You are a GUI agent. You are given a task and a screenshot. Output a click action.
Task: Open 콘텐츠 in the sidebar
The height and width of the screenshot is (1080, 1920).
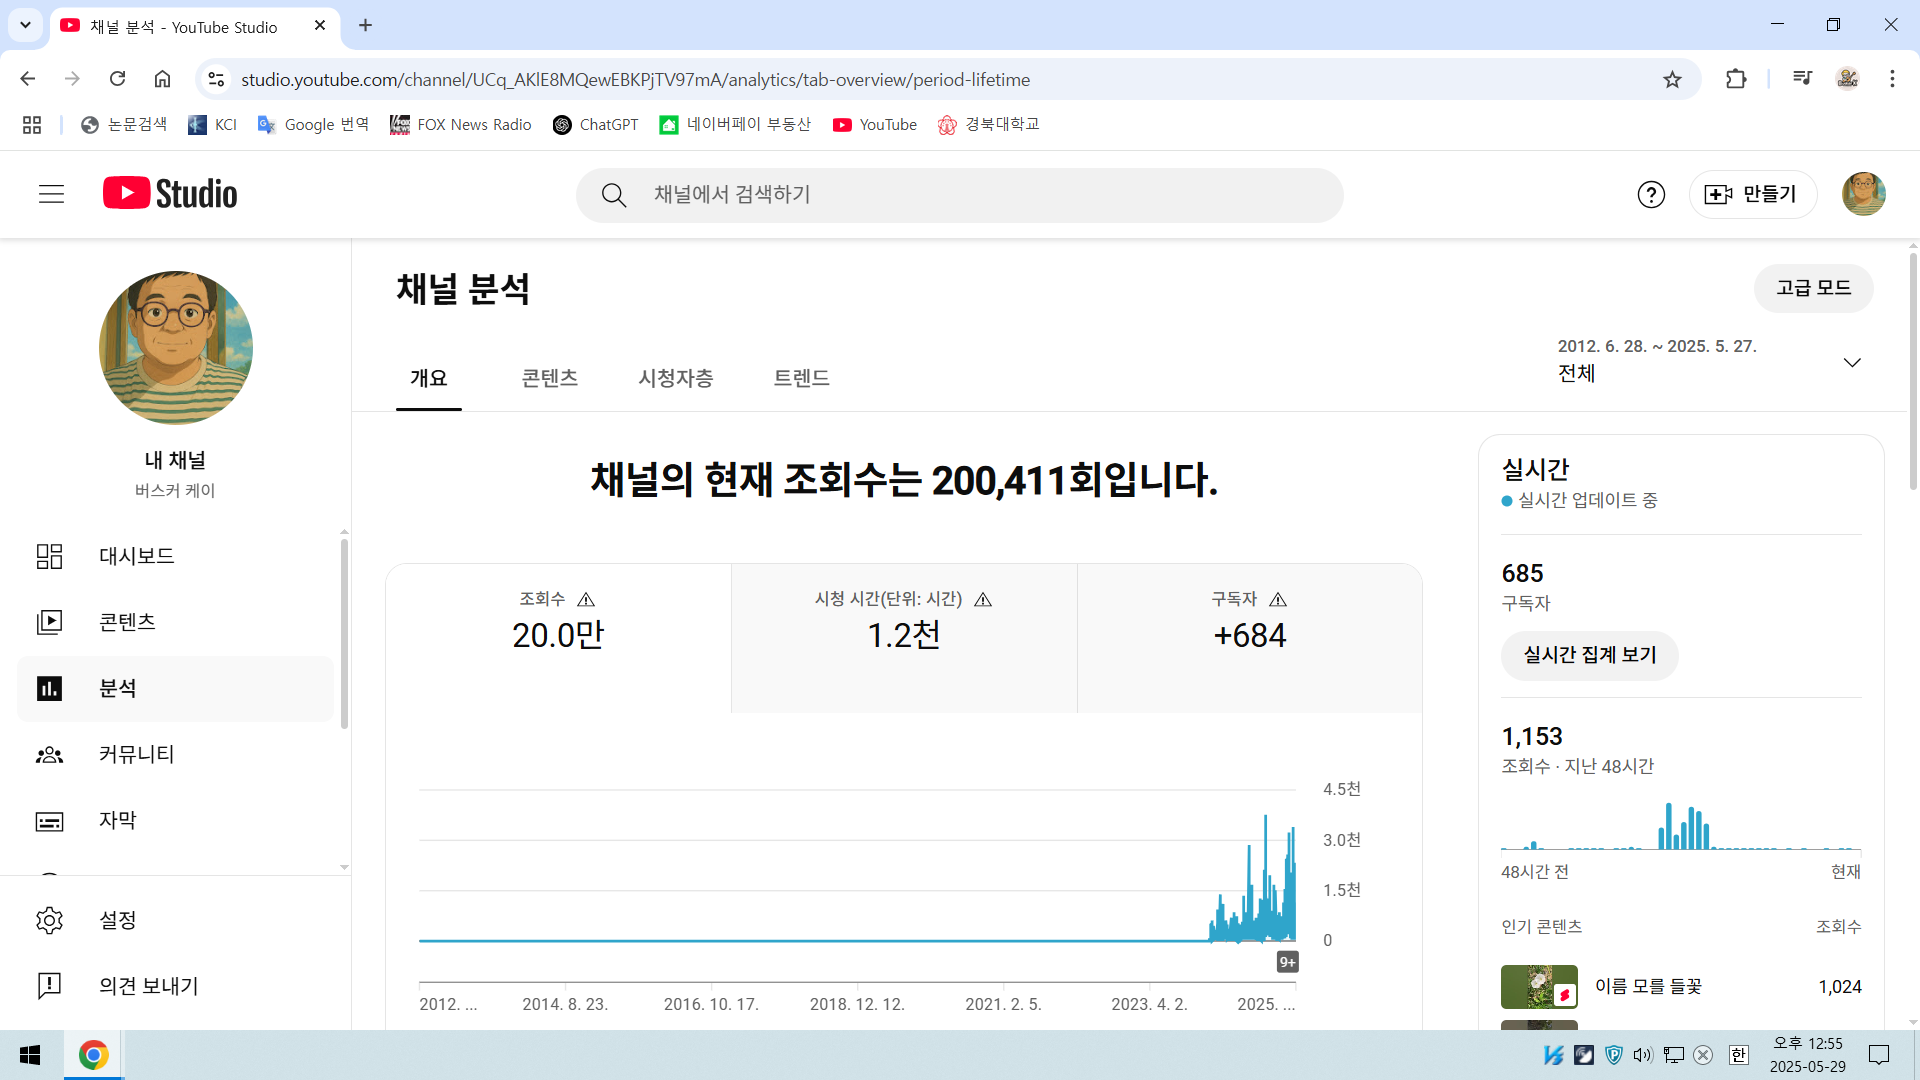coord(127,622)
